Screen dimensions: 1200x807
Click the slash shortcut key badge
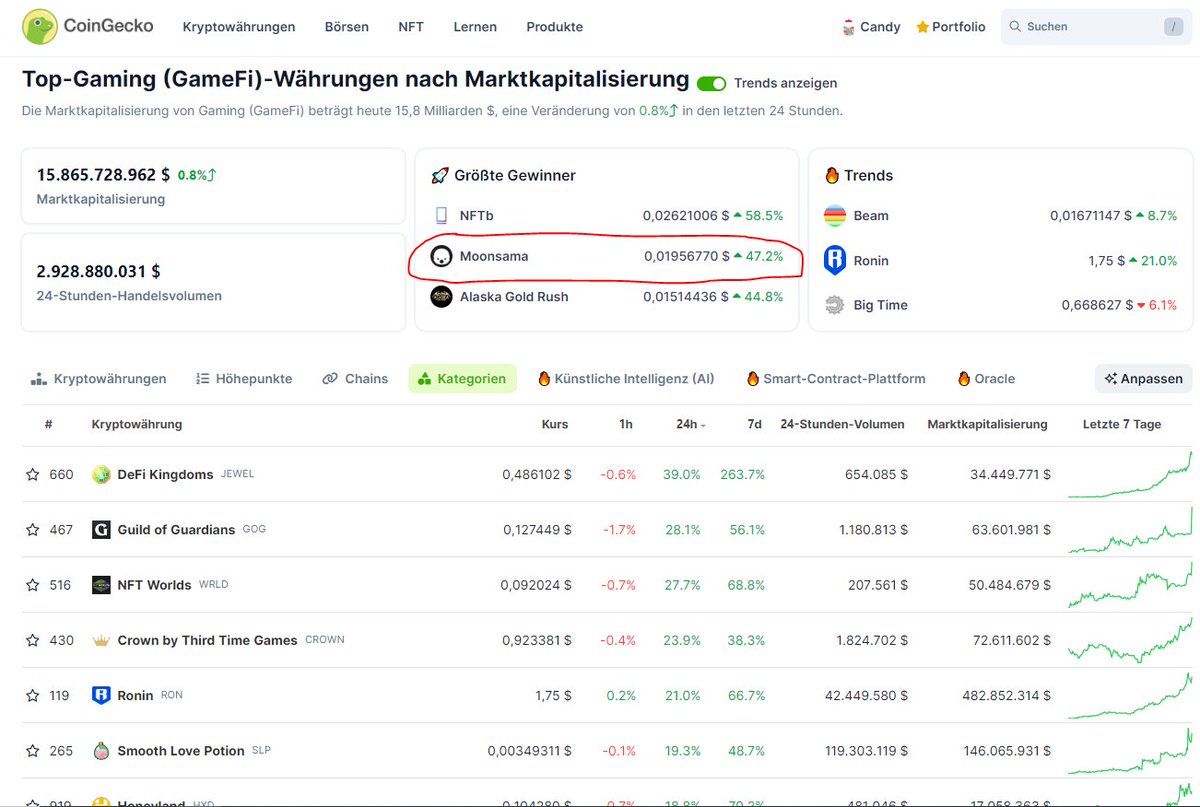(1172, 27)
